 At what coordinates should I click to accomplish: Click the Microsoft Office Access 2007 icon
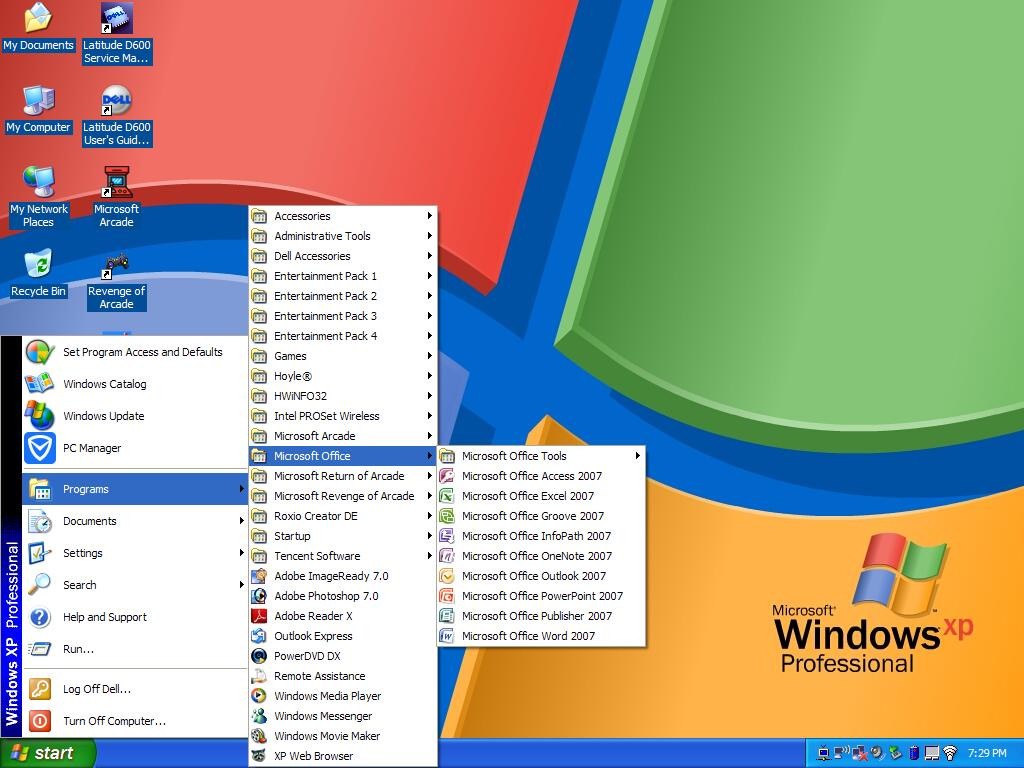(447, 476)
